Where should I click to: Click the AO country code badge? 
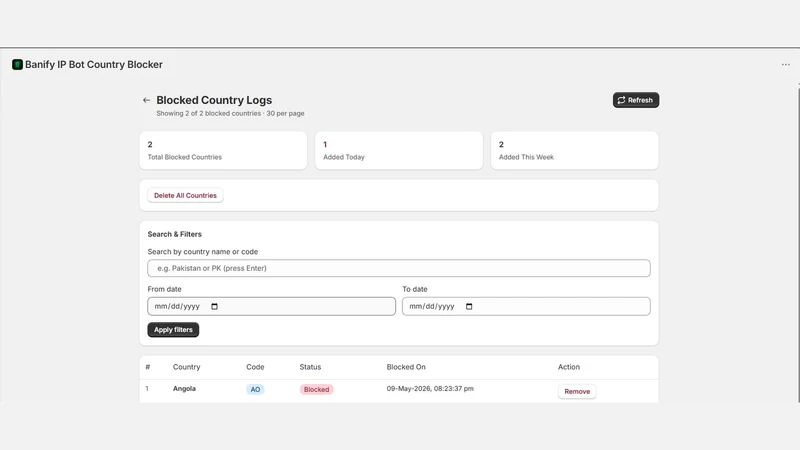click(255, 389)
